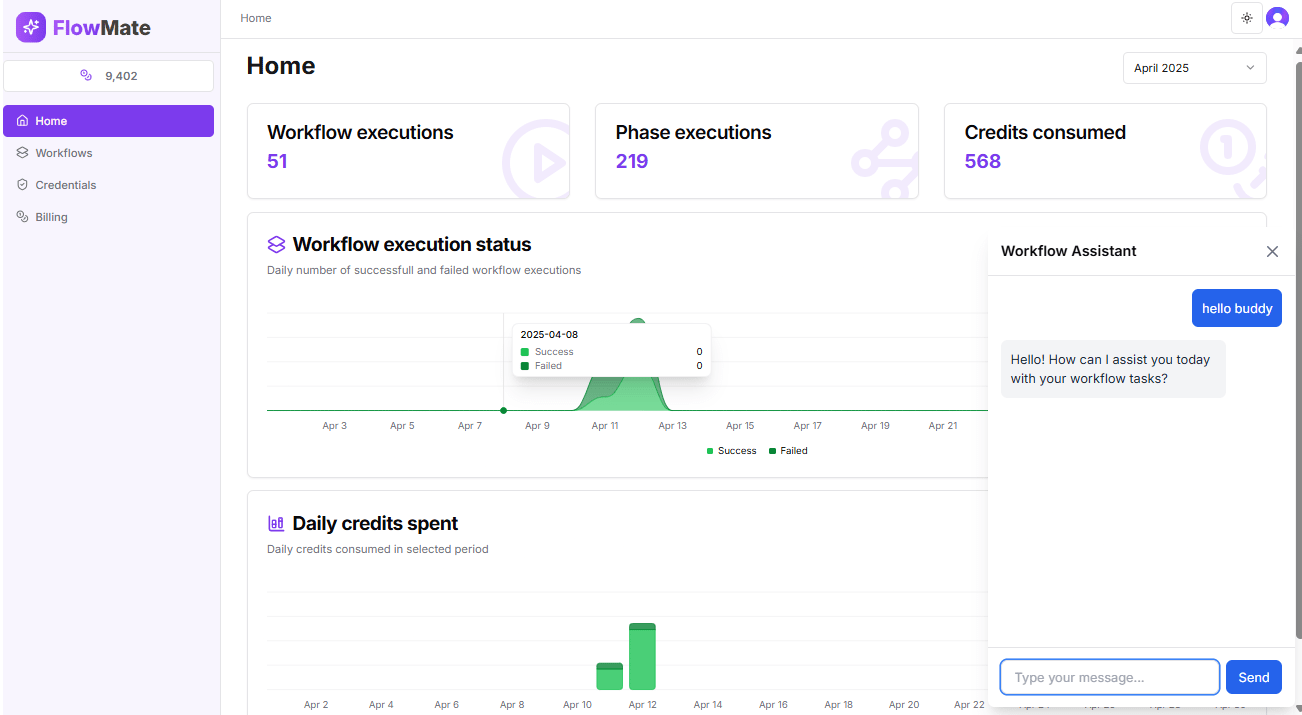Click the Billing coins icon in sidebar
The height and width of the screenshot is (715, 1302).
22,217
